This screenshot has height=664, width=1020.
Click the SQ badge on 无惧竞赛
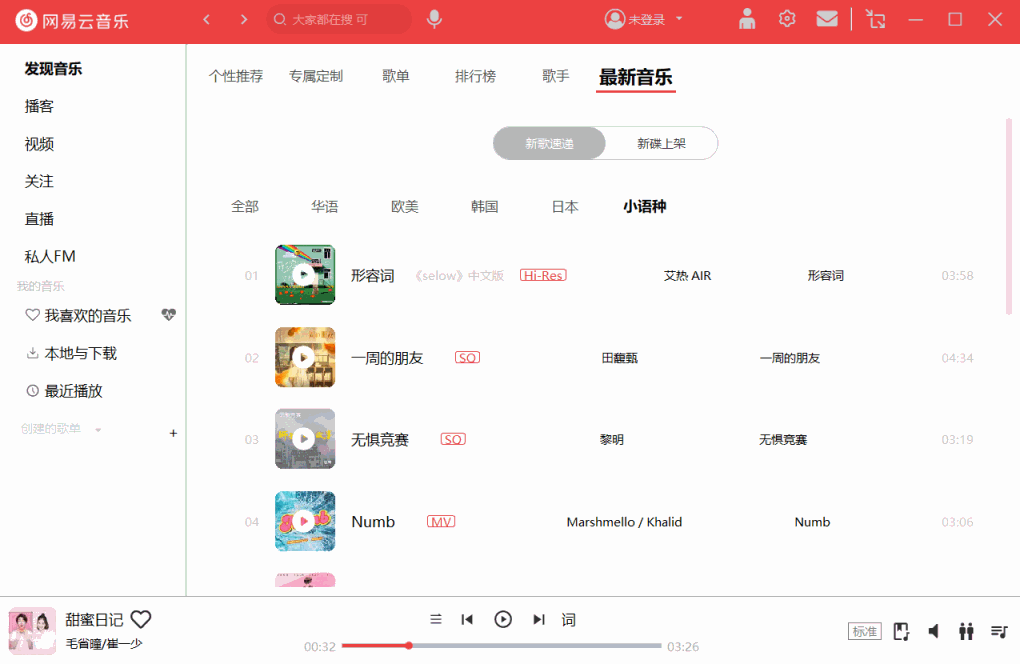click(x=453, y=440)
